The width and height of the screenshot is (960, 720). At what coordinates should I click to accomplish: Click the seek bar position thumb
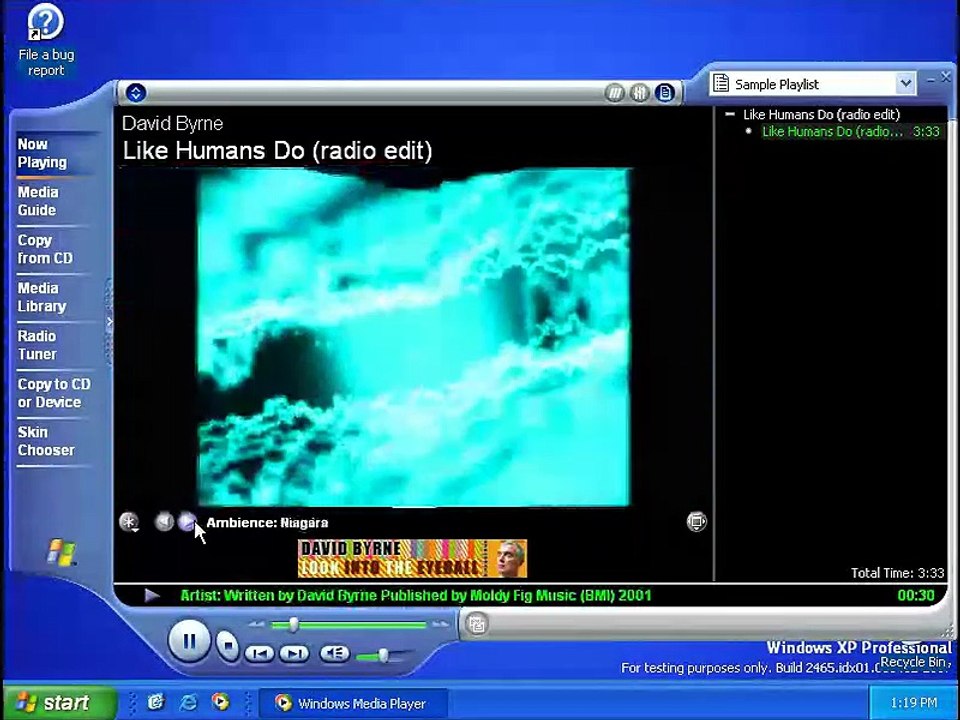[294, 624]
